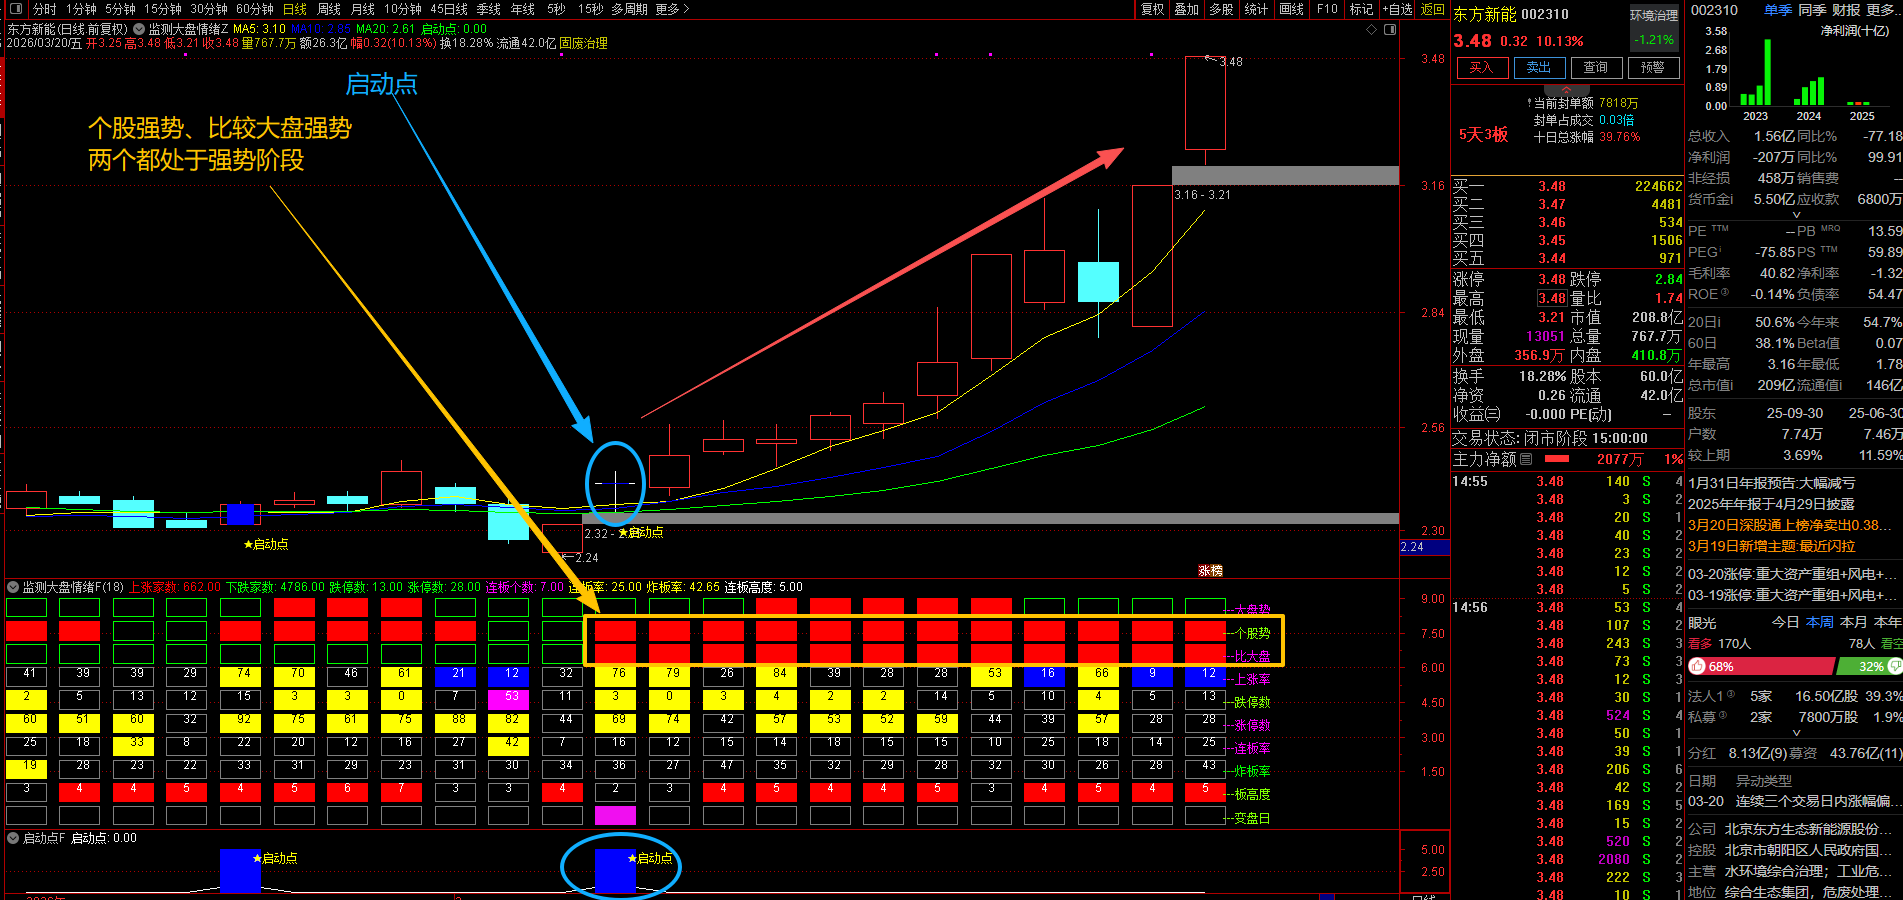Switch to 年线 yearly chart

[523, 9]
